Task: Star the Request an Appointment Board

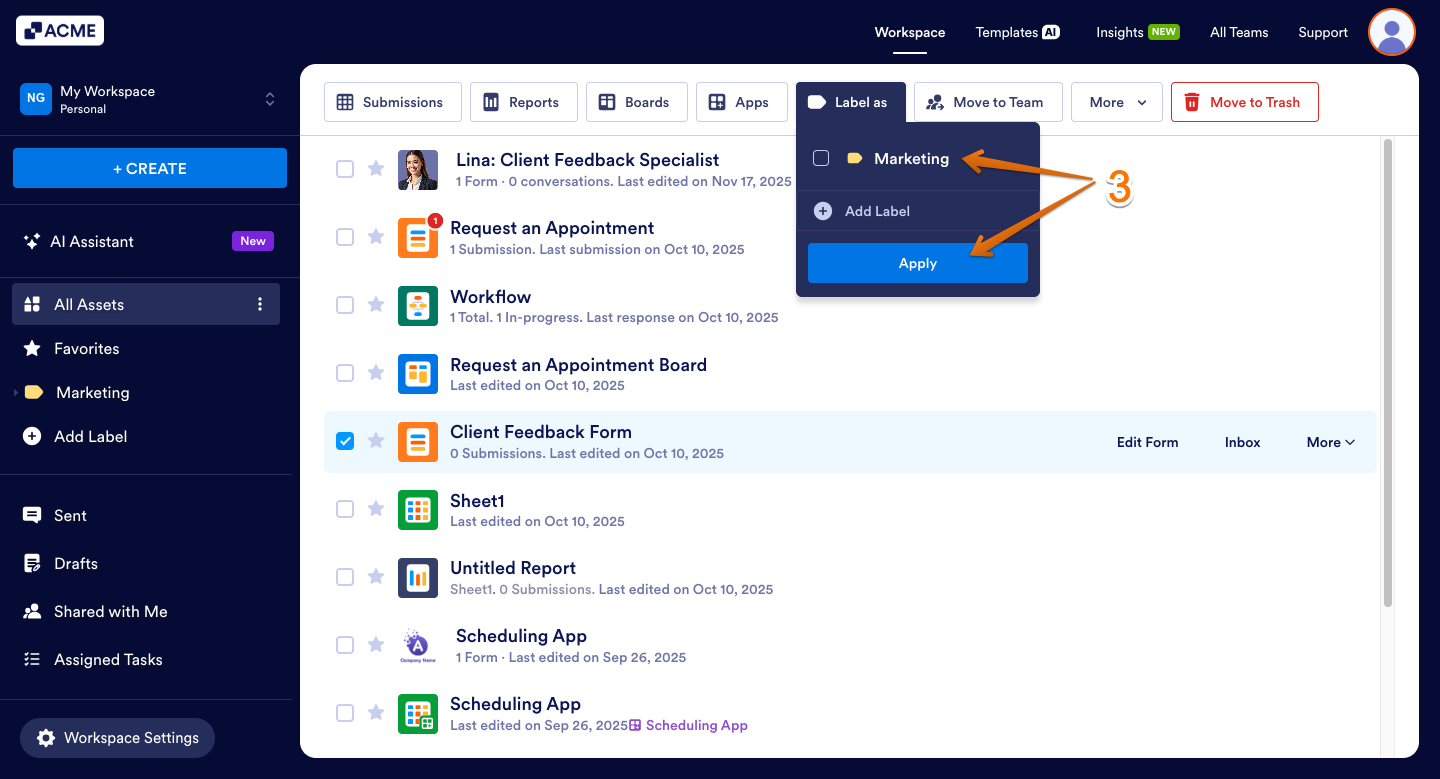Action: pos(376,373)
